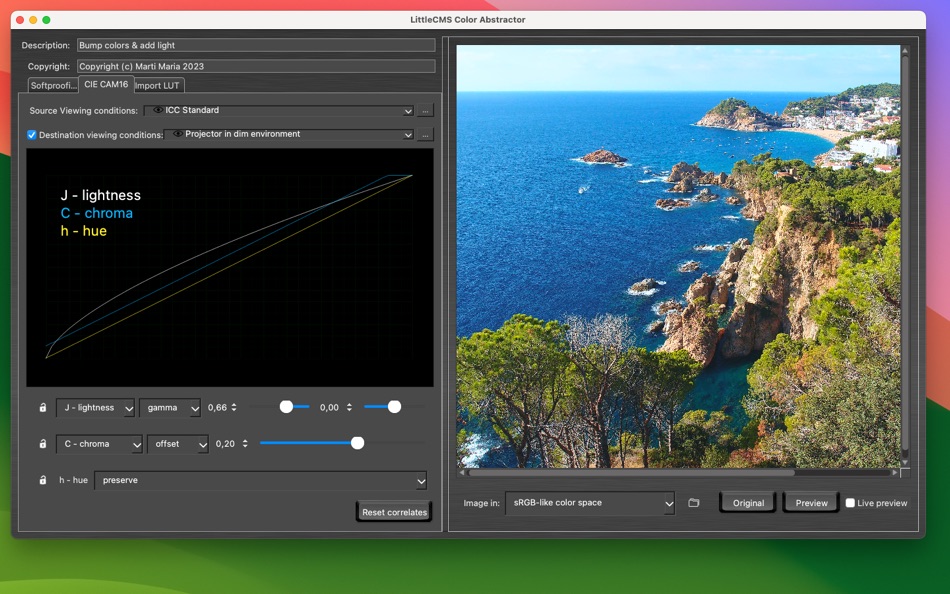Click 'J - lightness' legend text in graph
Viewport: 950px width, 594px height.
tap(101, 195)
